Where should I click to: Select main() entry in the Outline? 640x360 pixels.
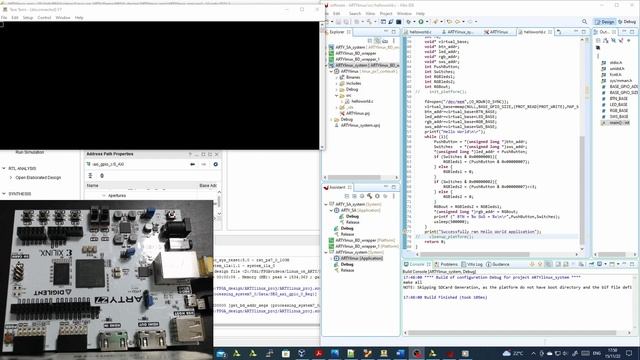click(x=619, y=123)
